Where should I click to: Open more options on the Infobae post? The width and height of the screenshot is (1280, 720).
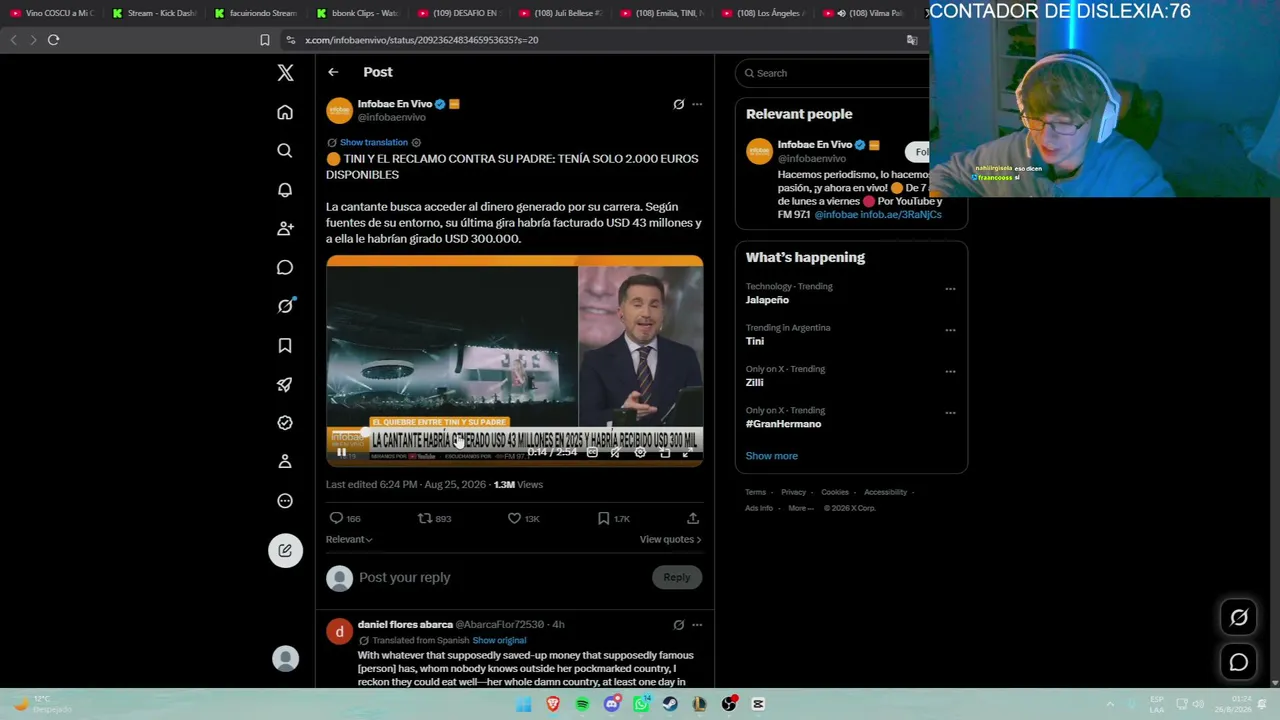tap(697, 104)
